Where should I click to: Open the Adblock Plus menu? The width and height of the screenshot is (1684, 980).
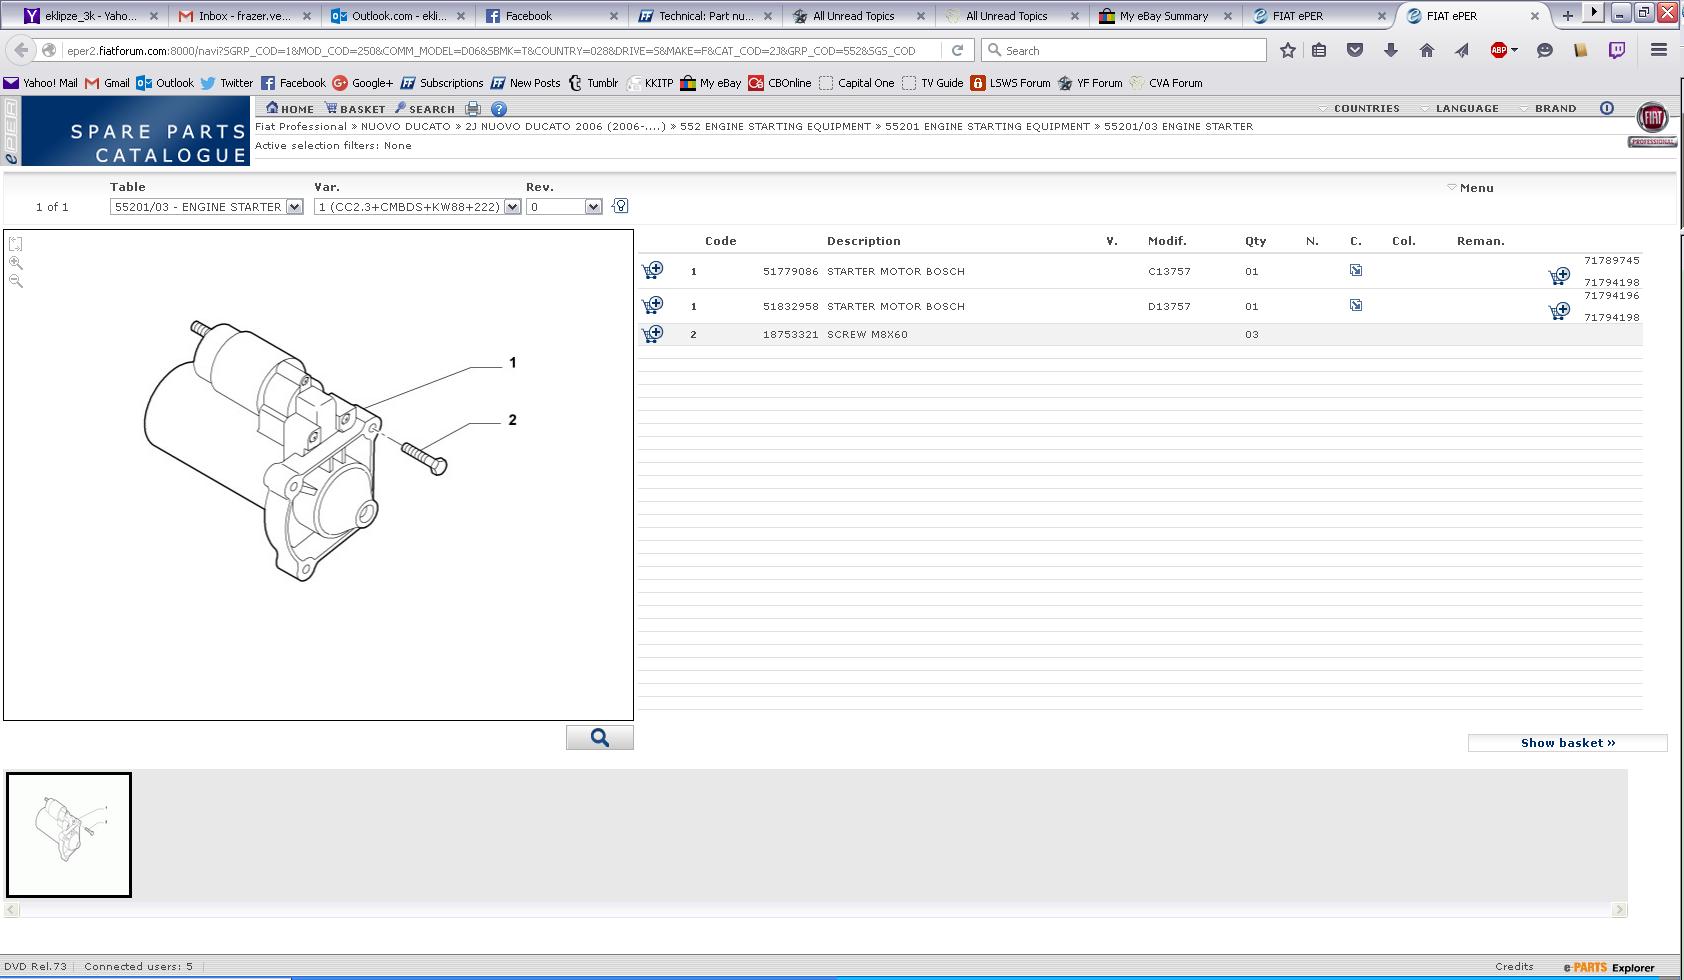pos(1503,50)
